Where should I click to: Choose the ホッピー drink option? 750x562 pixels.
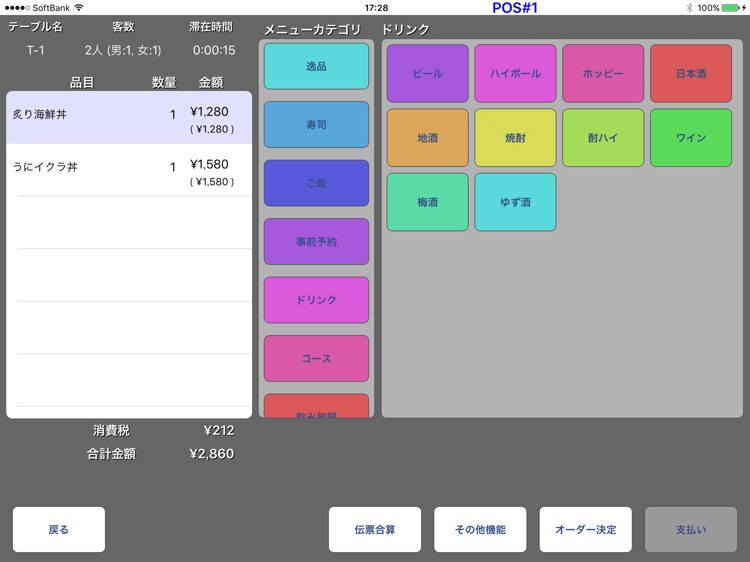point(603,74)
